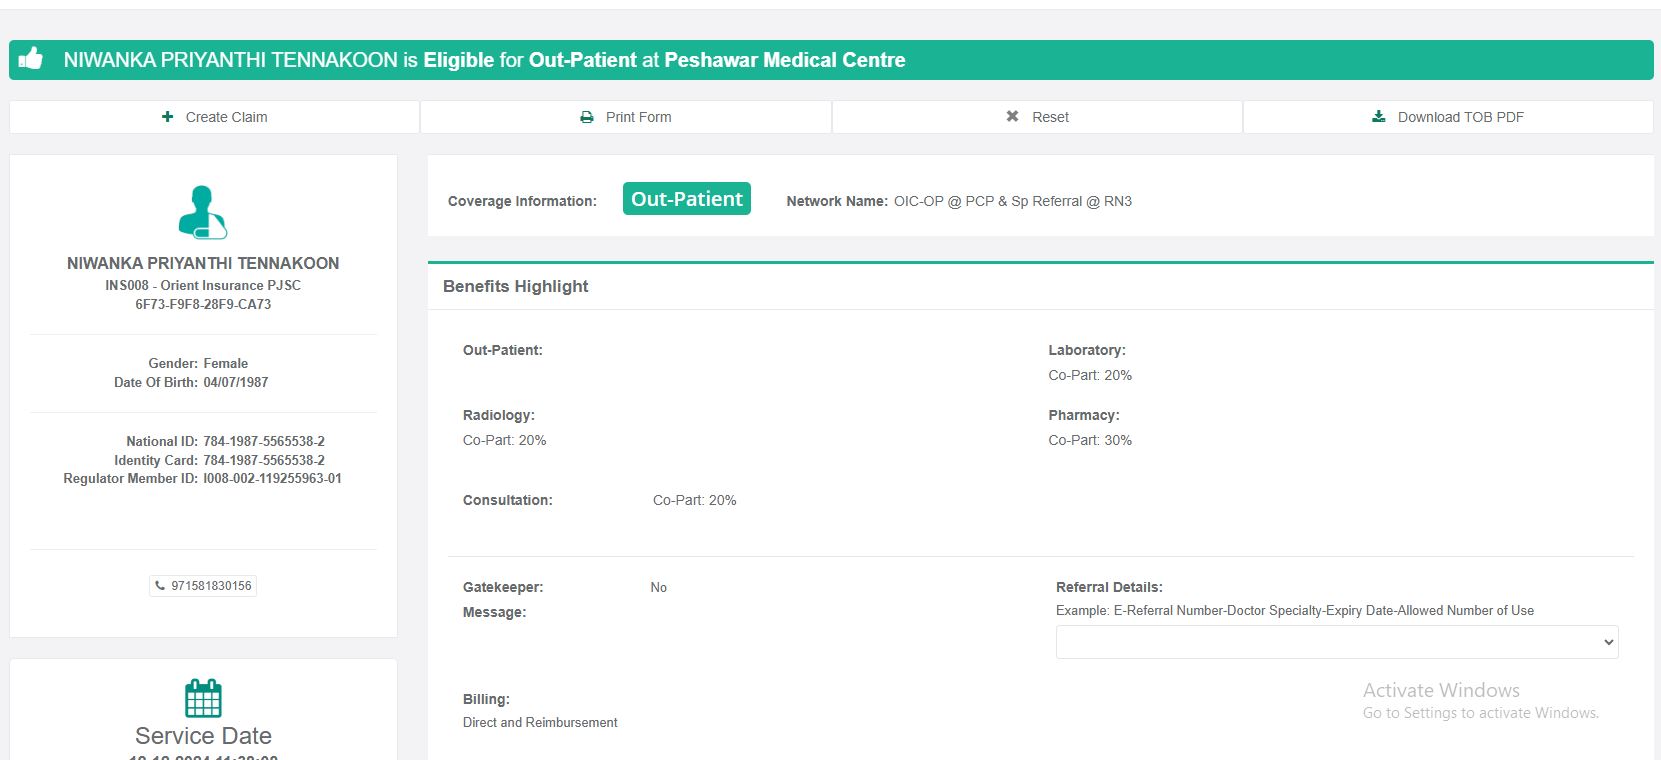1661x760 pixels.
Task: Click the Print Form button
Action: pos(626,117)
